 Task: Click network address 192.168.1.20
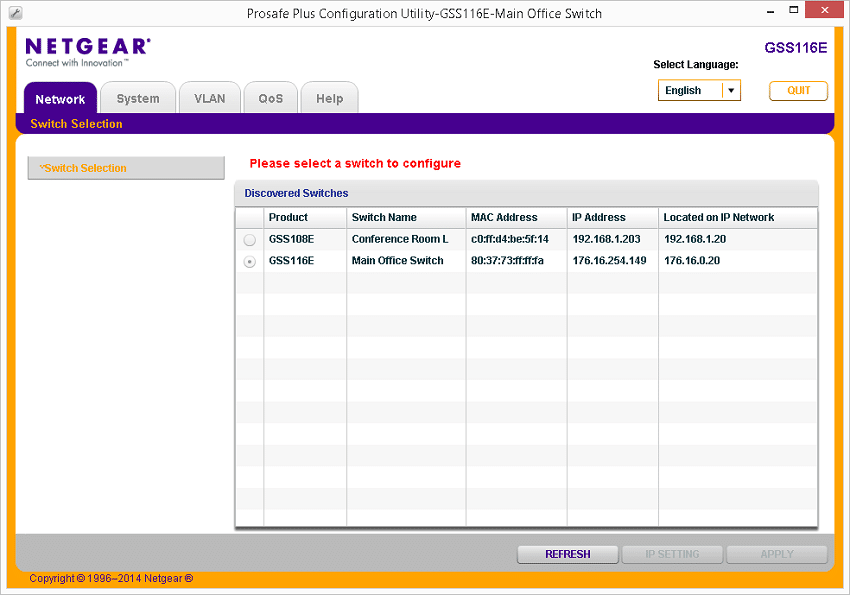tap(695, 239)
